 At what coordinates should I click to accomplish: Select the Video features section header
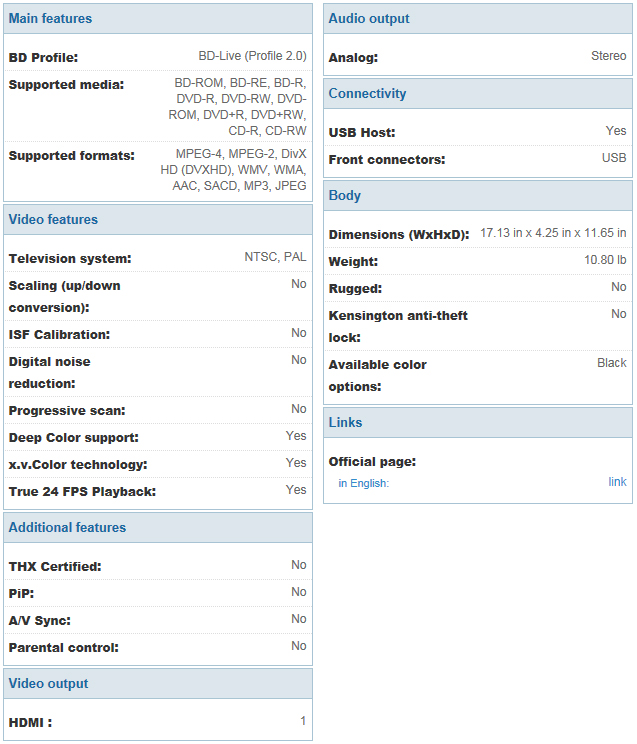(158, 220)
